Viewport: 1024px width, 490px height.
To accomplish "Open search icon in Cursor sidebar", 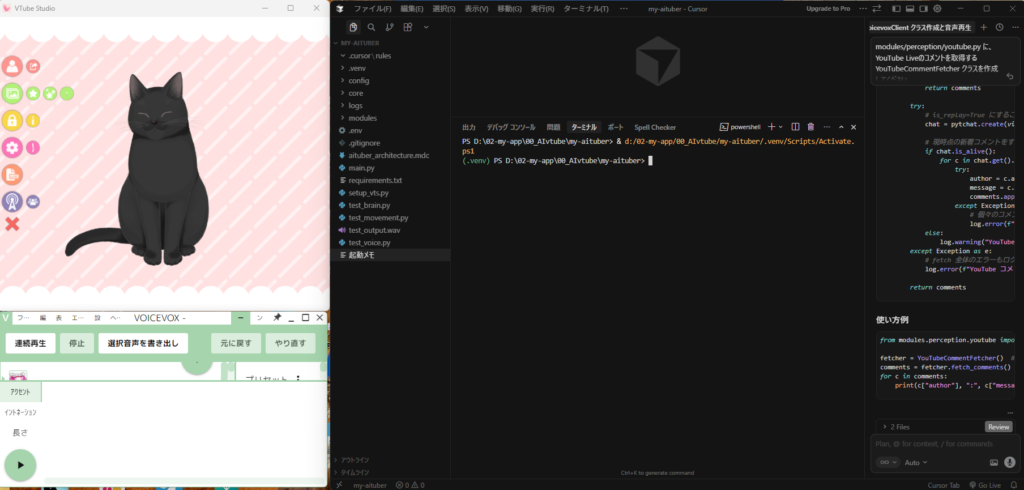I will tap(371, 28).
